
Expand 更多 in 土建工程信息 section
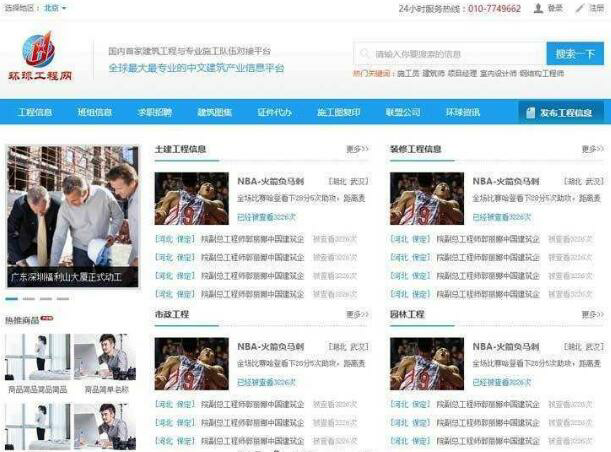tap(357, 149)
